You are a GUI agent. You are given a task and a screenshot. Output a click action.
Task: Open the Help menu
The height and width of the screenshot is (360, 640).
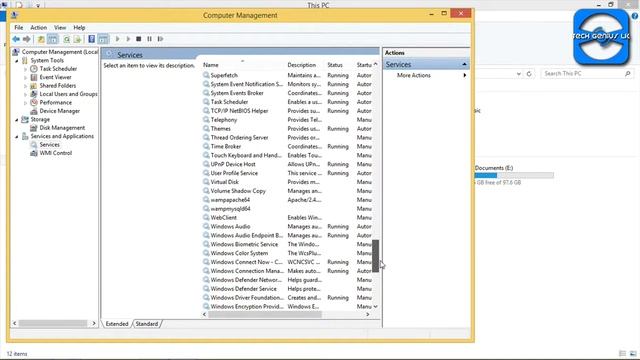click(79, 27)
